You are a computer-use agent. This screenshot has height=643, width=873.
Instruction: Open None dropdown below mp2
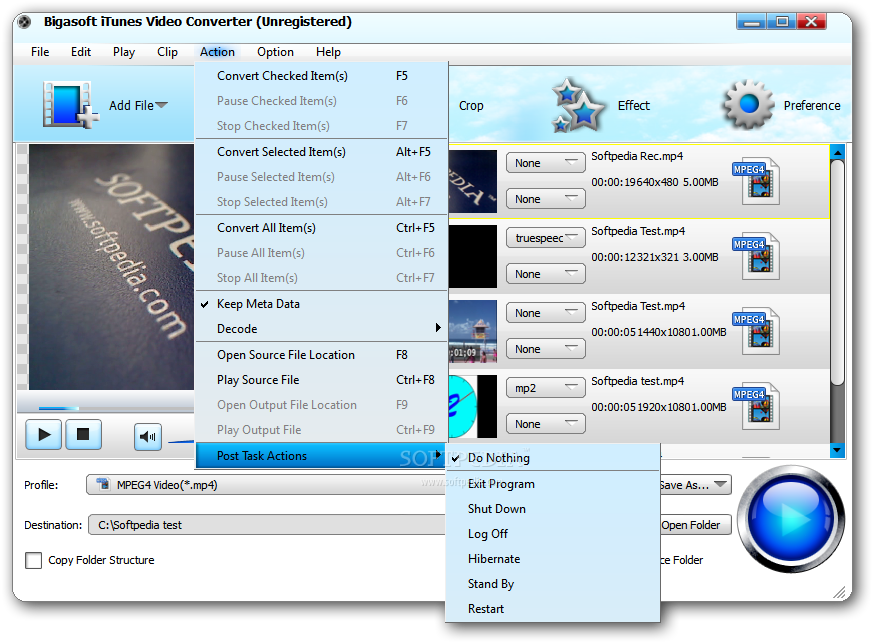pos(546,424)
